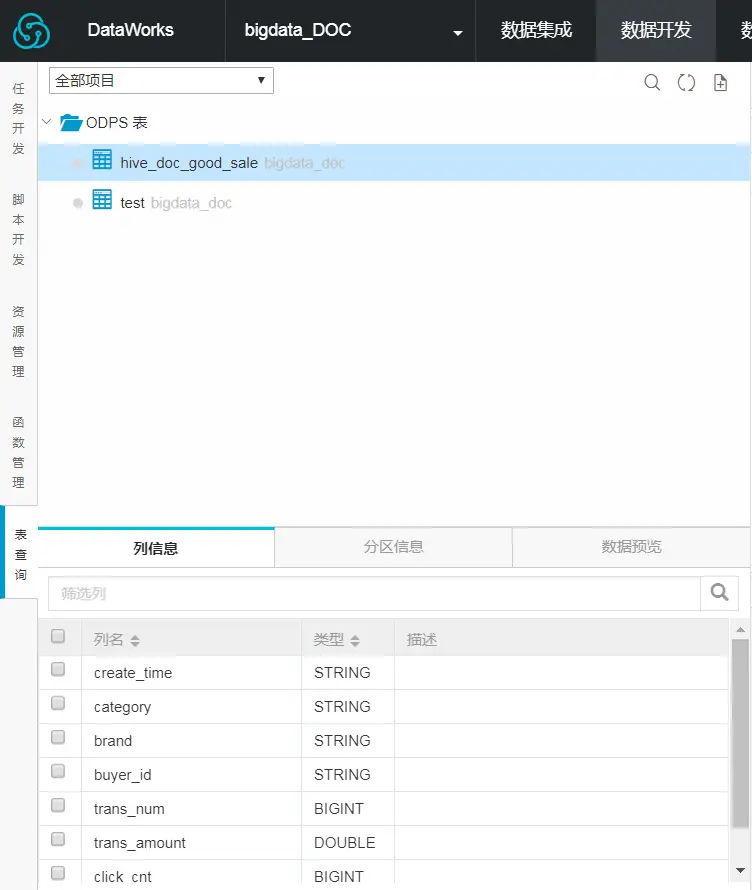Switch to the 列信息 tab
752x890 pixels.
(x=156, y=548)
